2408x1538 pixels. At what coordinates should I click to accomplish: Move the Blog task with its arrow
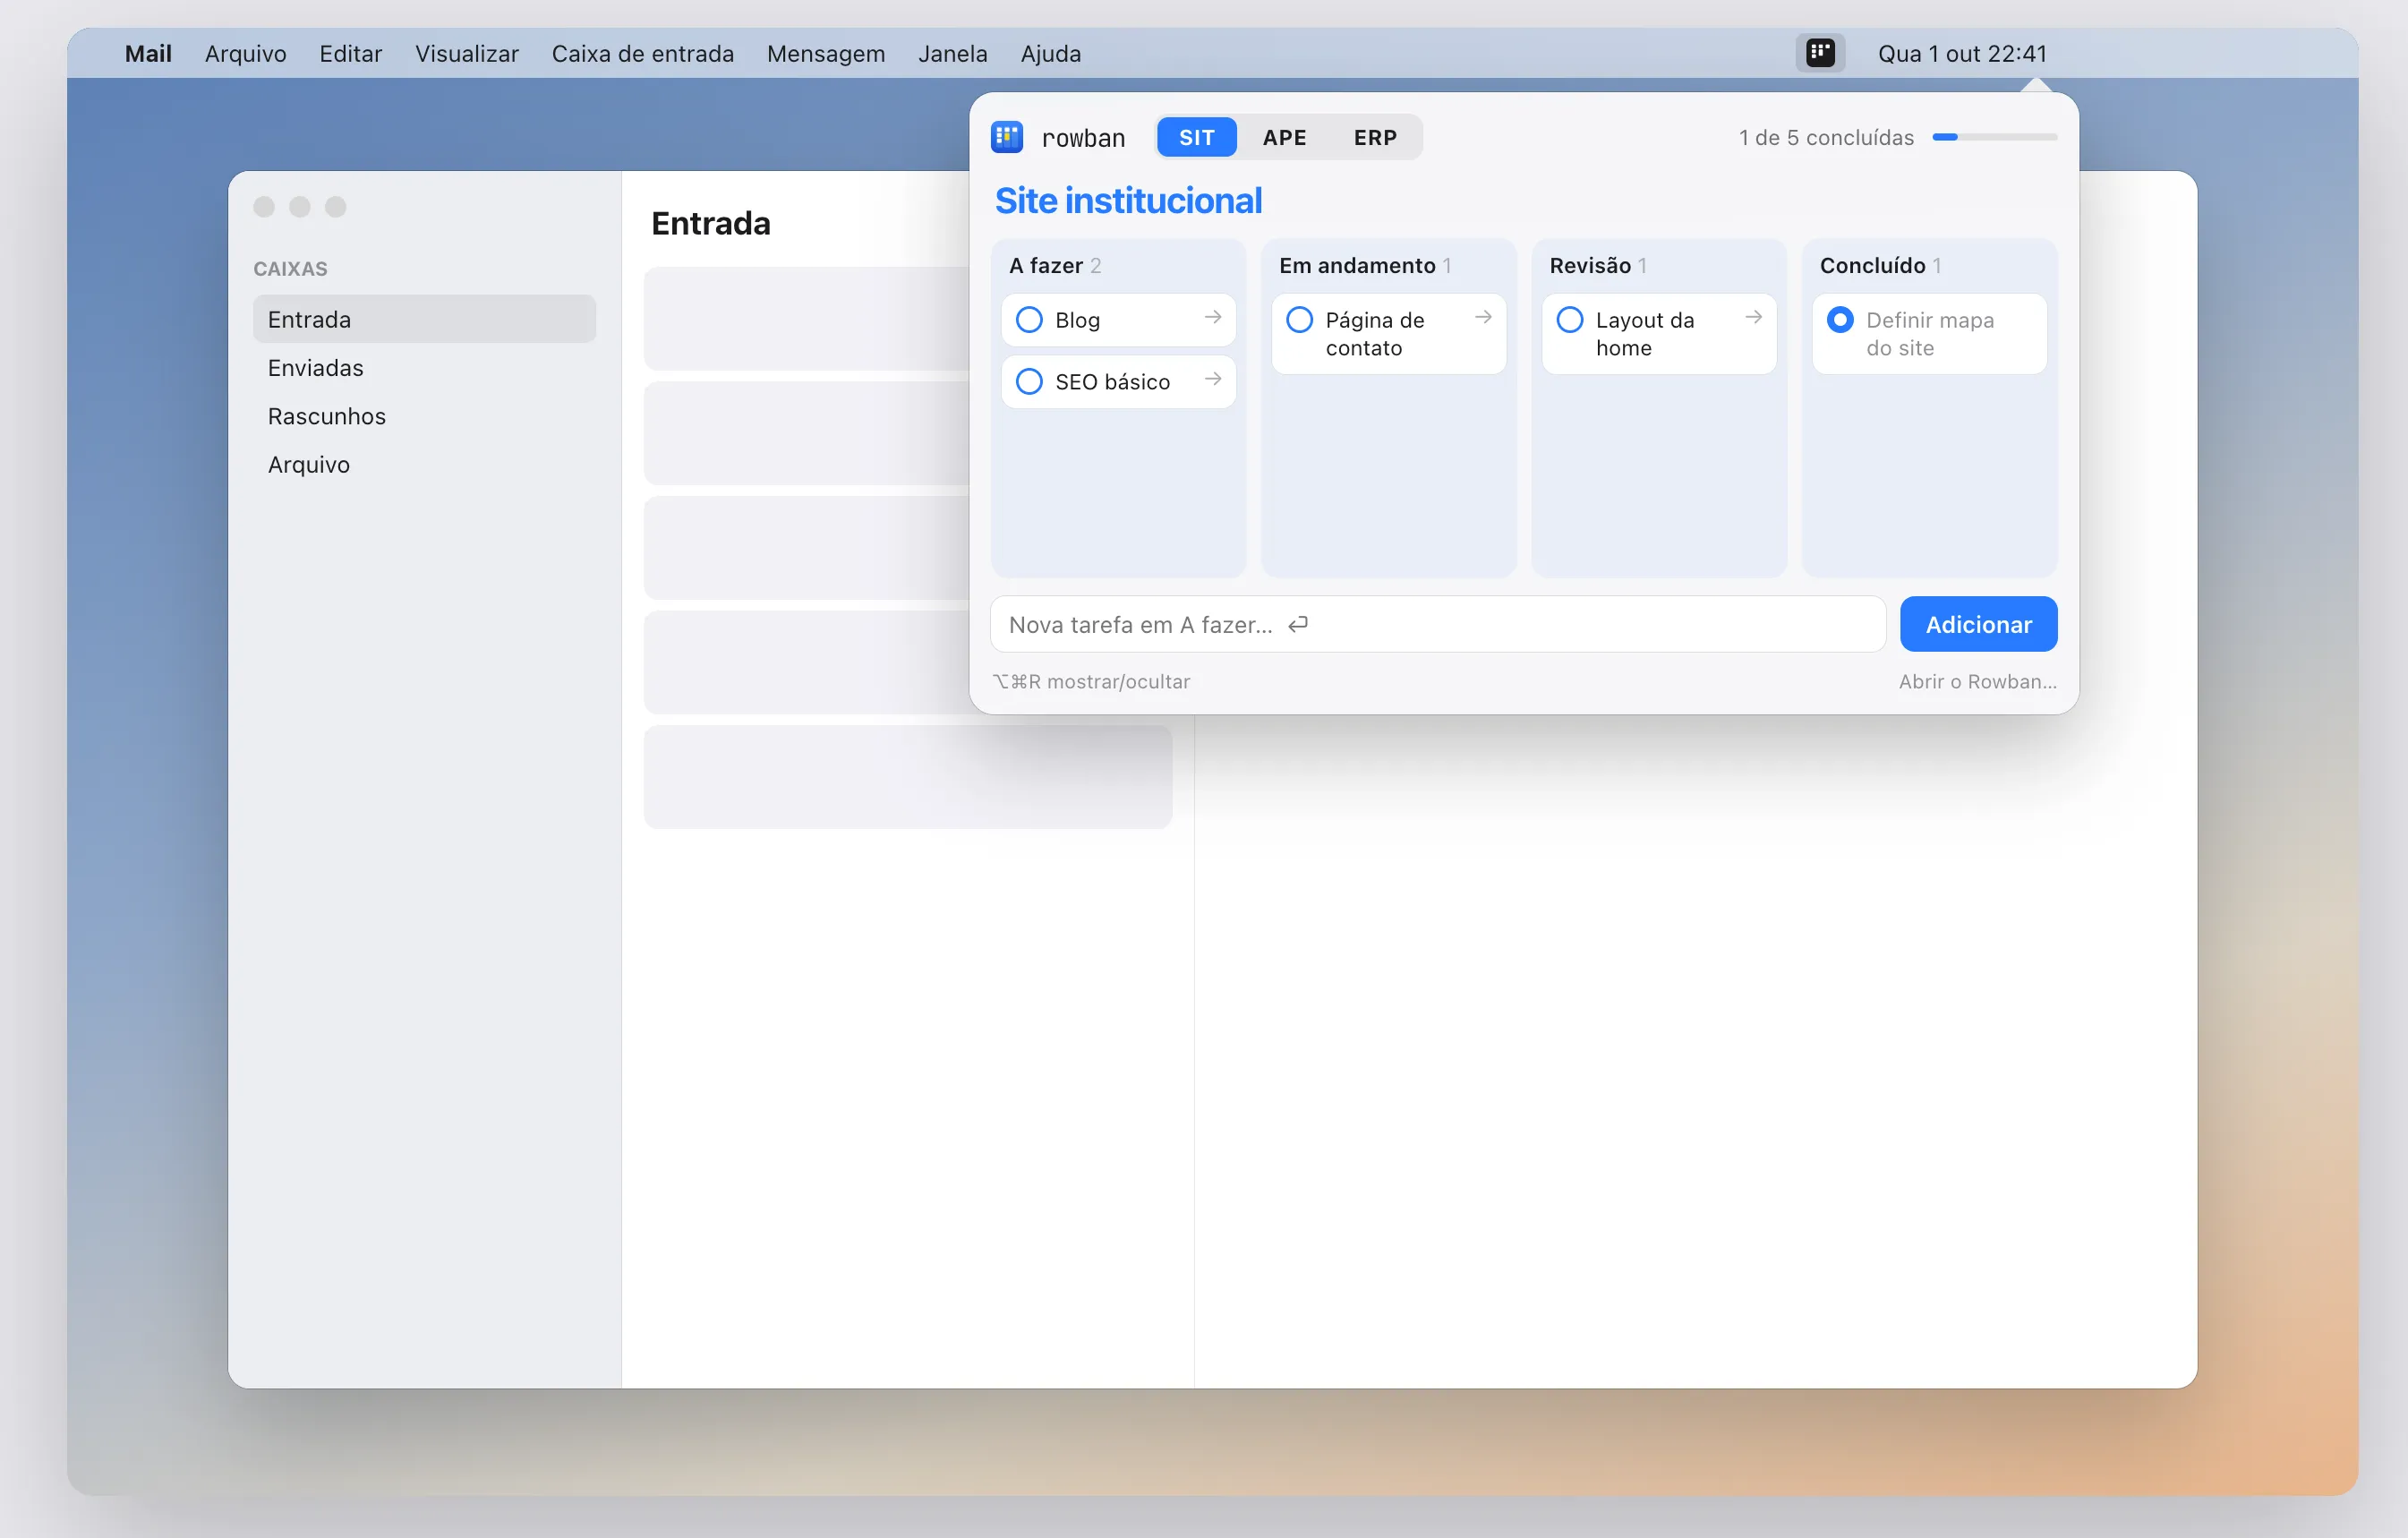pyautogui.click(x=1213, y=318)
